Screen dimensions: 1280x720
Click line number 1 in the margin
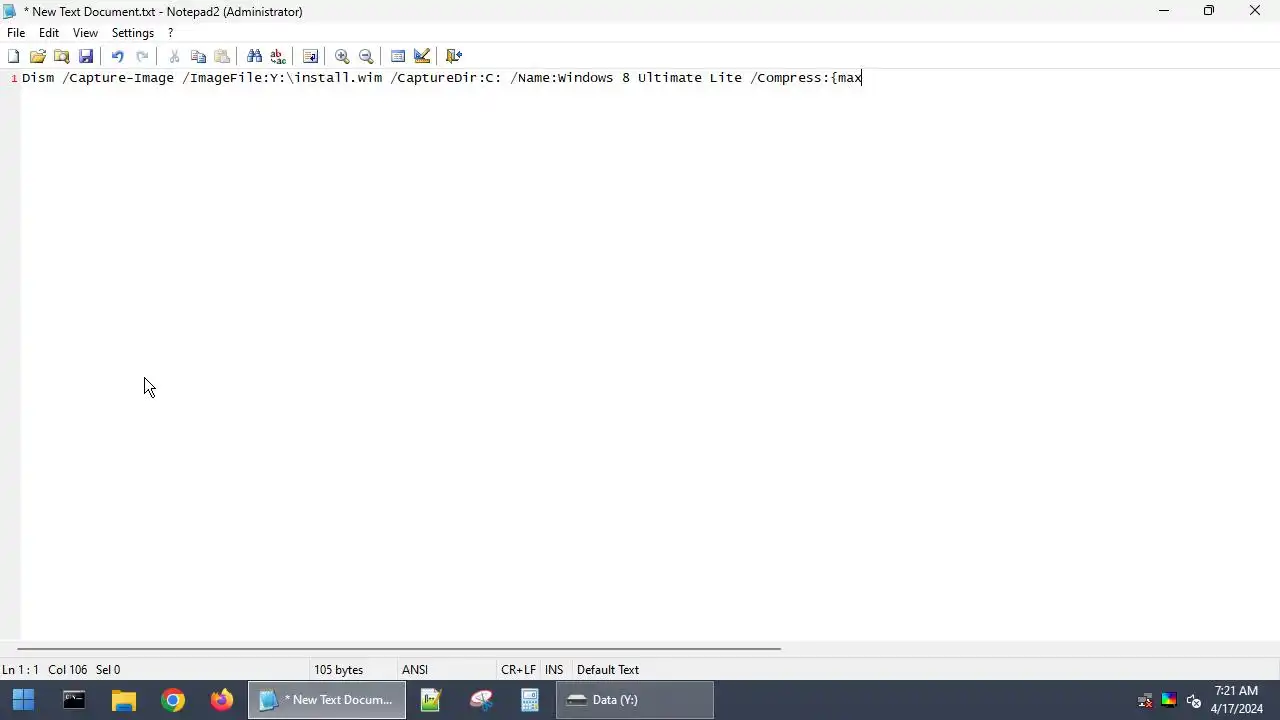tap(14, 78)
